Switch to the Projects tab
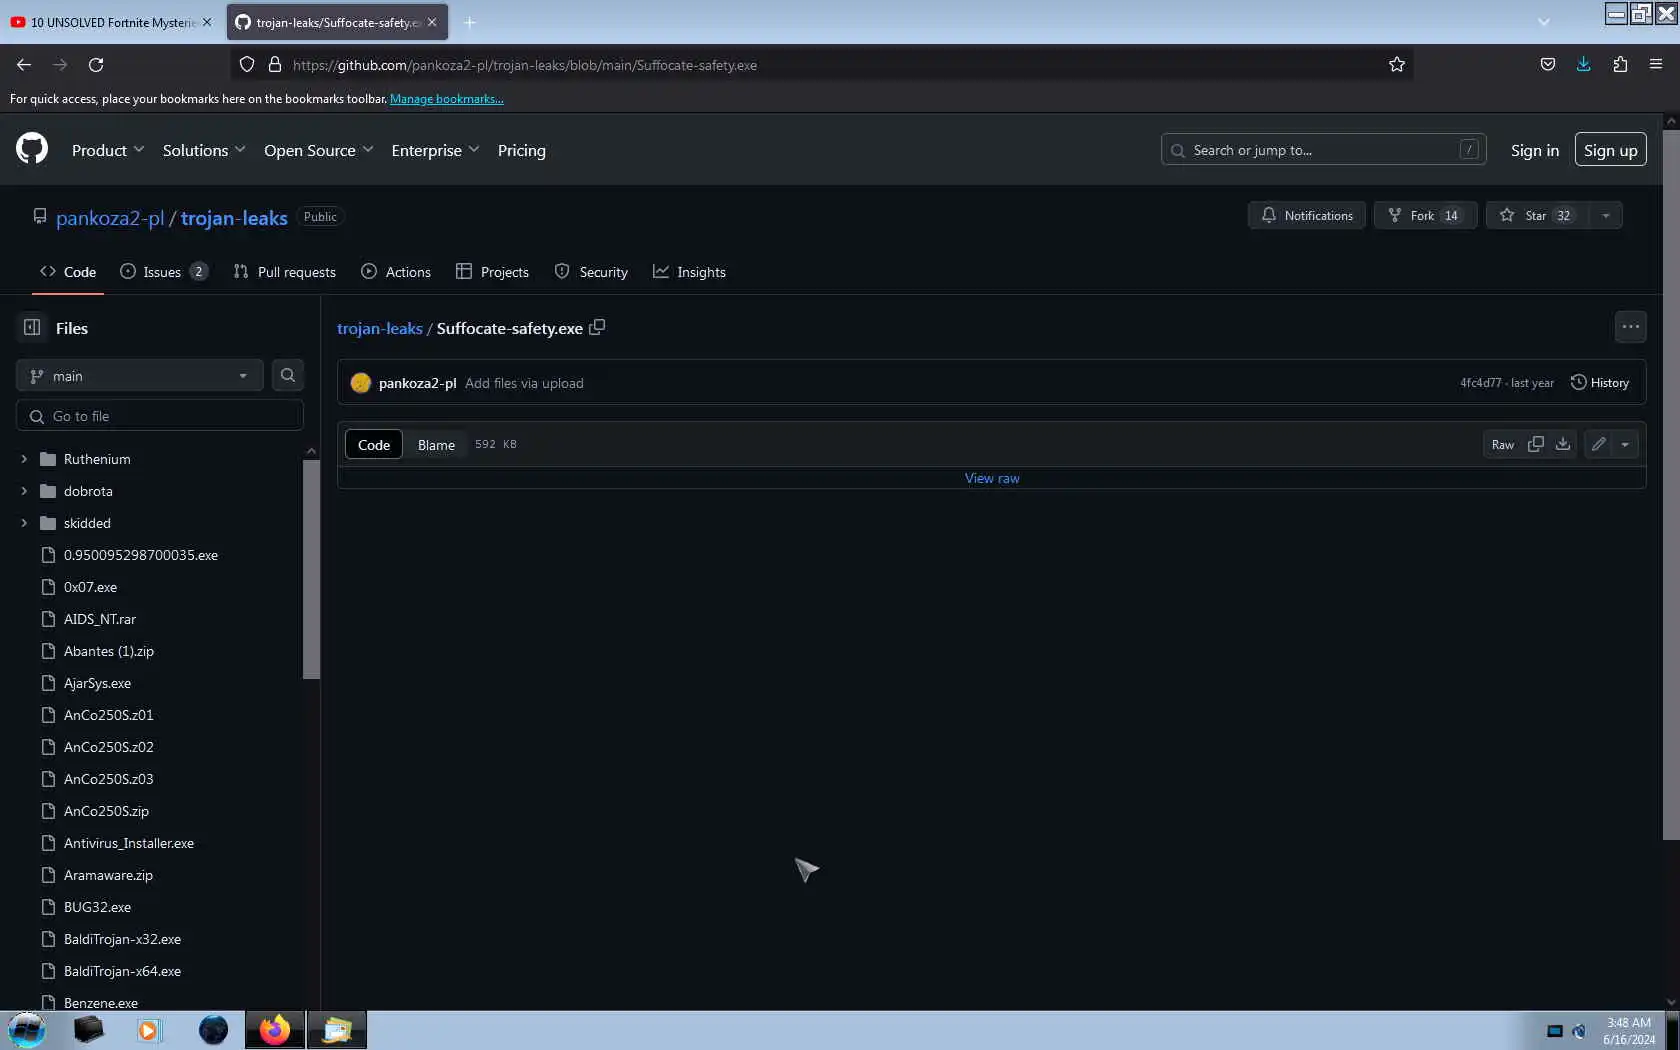Image resolution: width=1680 pixels, height=1050 pixels. coord(492,272)
